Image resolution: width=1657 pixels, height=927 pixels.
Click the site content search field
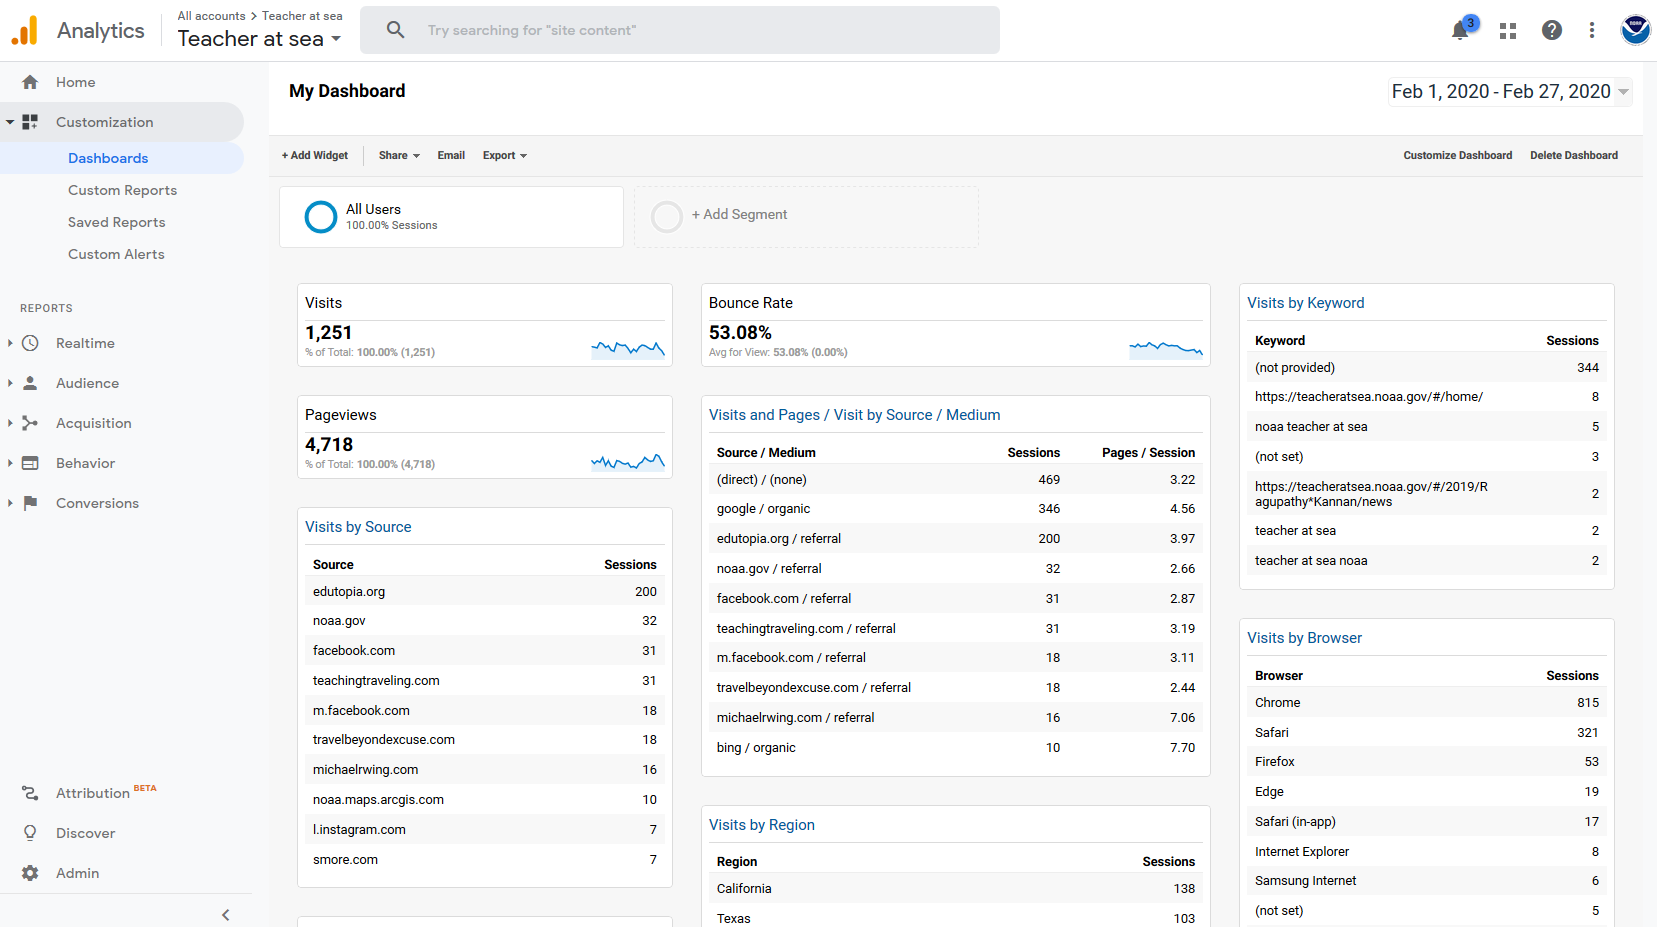click(680, 30)
